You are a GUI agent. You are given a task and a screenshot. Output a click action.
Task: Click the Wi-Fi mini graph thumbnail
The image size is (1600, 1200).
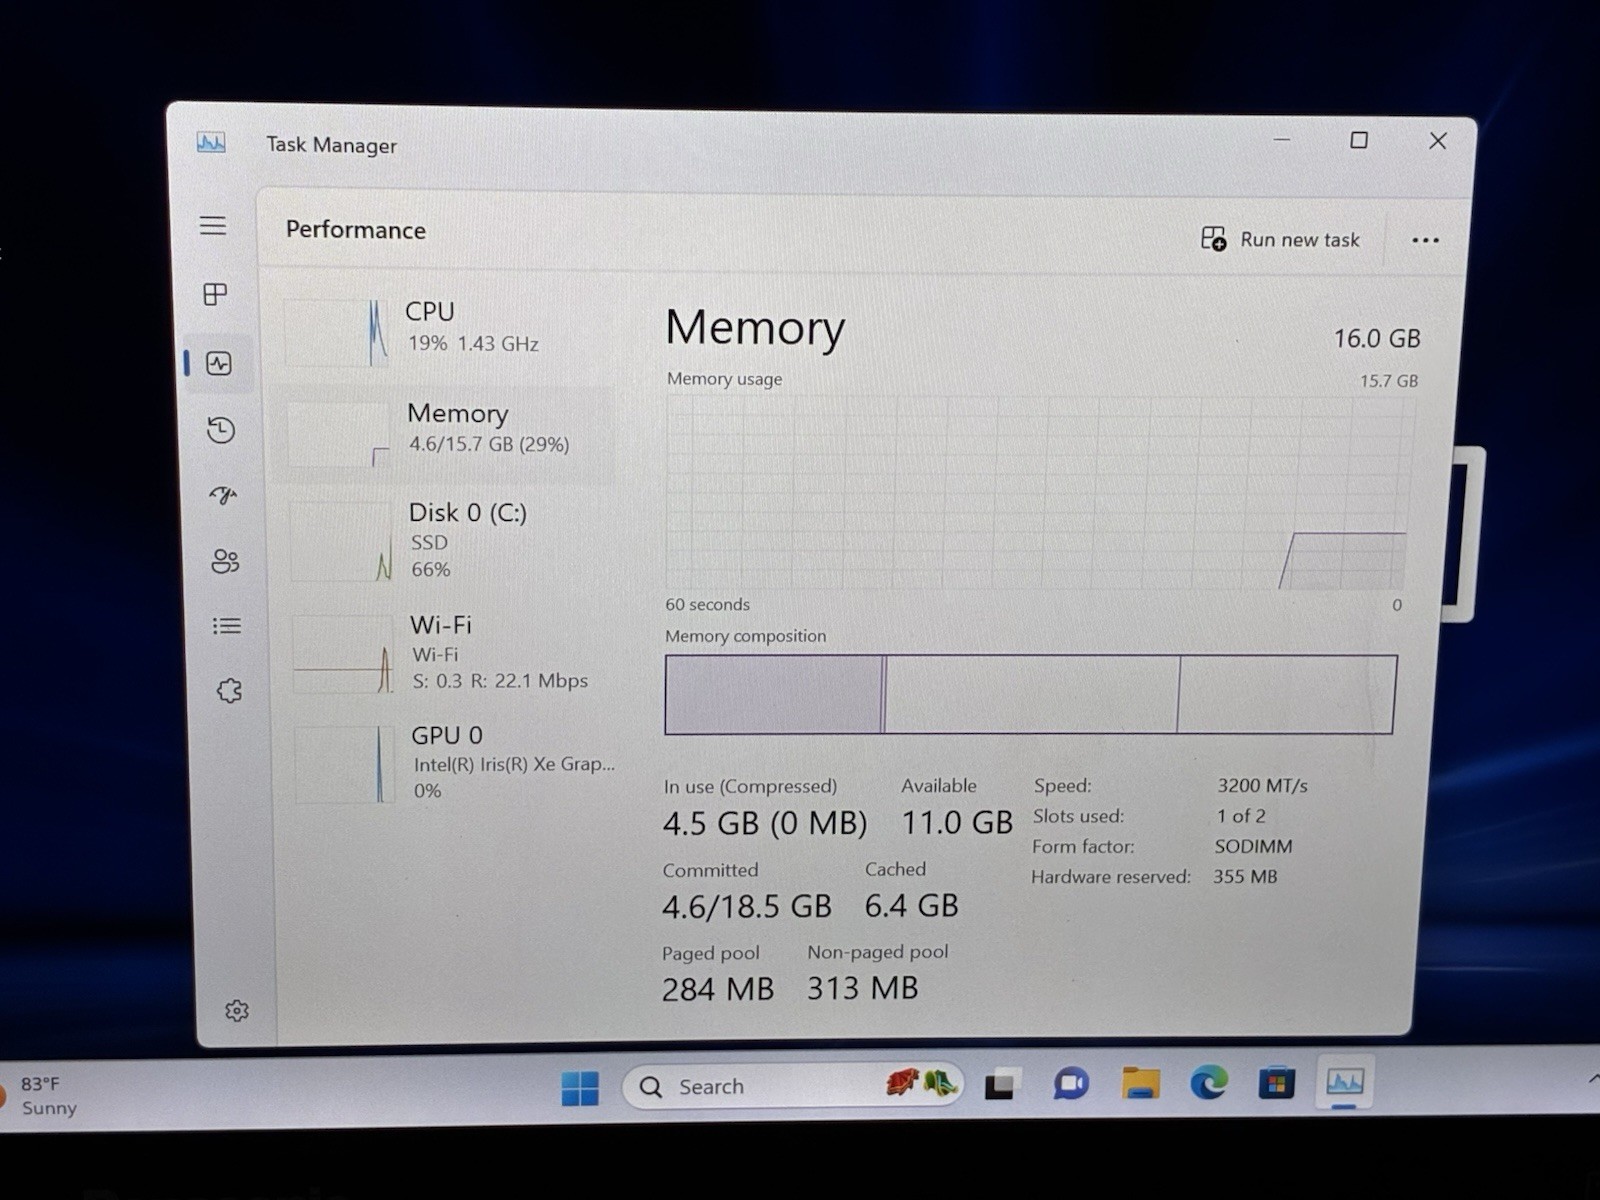(x=344, y=654)
